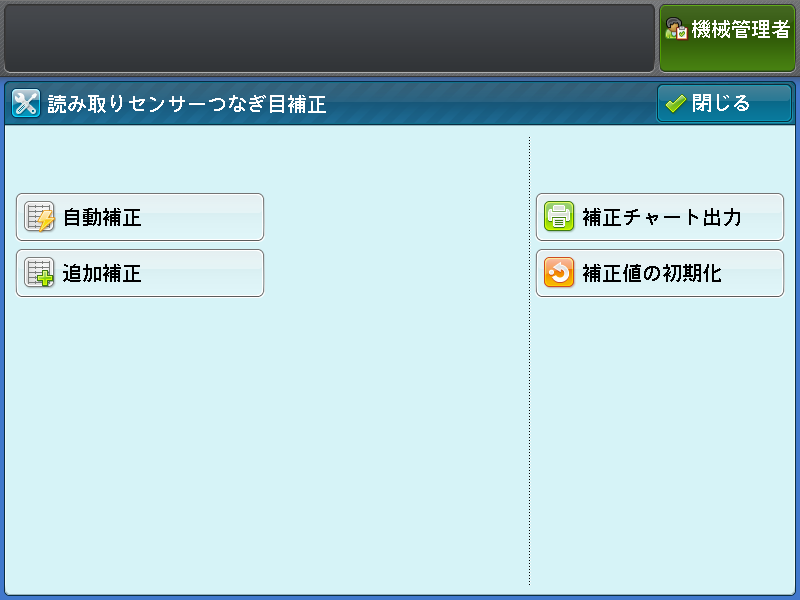Tap the 機械管理者 login label
Image resolution: width=800 pixels, height=600 pixels.
pyautogui.click(x=740, y=31)
